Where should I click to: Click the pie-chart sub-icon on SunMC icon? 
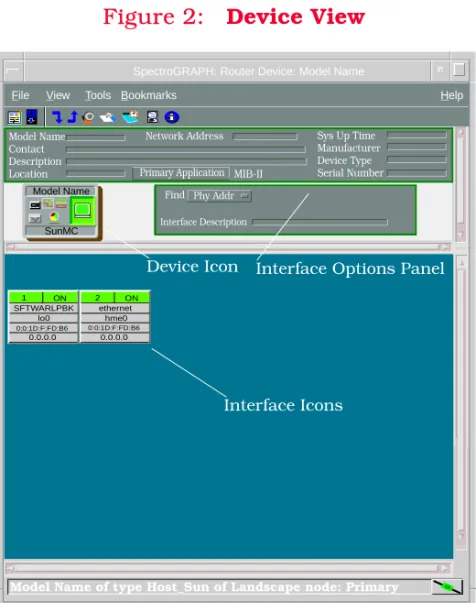tap(54, 217)
